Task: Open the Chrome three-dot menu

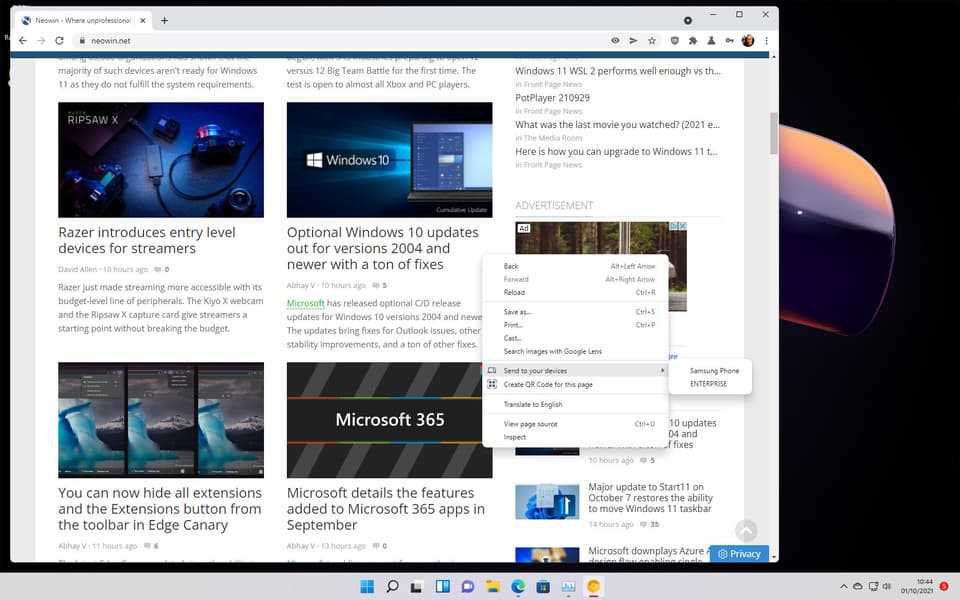Action: (767, 41)
